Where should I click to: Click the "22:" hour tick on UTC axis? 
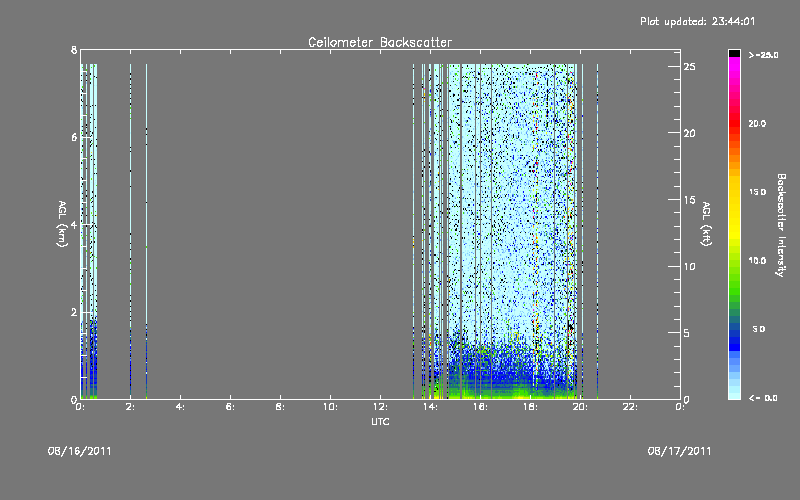click(630, 407)
